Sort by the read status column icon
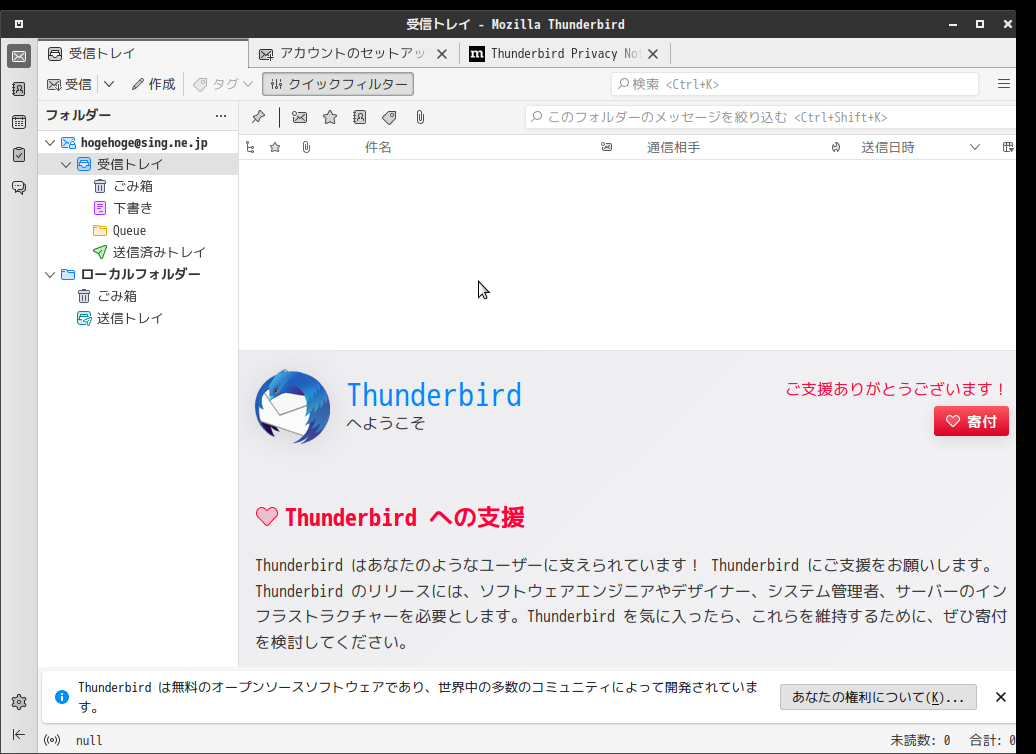This screenshot has height=754, width=1036. (607, 147)
